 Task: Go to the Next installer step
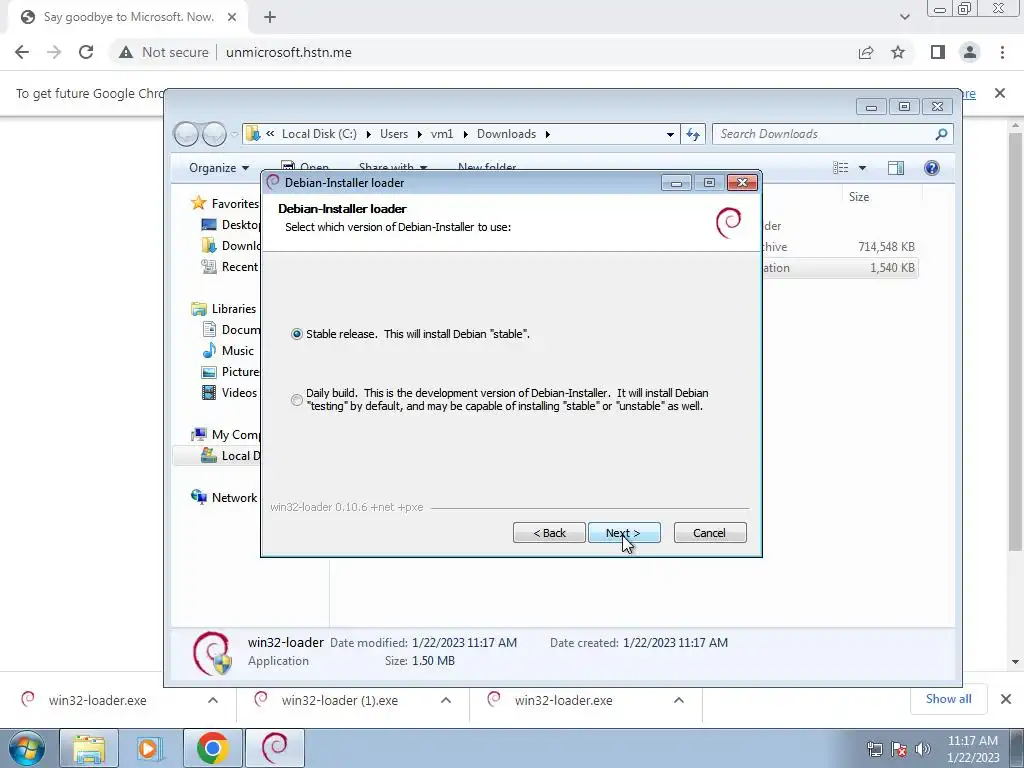coord(624,533)
